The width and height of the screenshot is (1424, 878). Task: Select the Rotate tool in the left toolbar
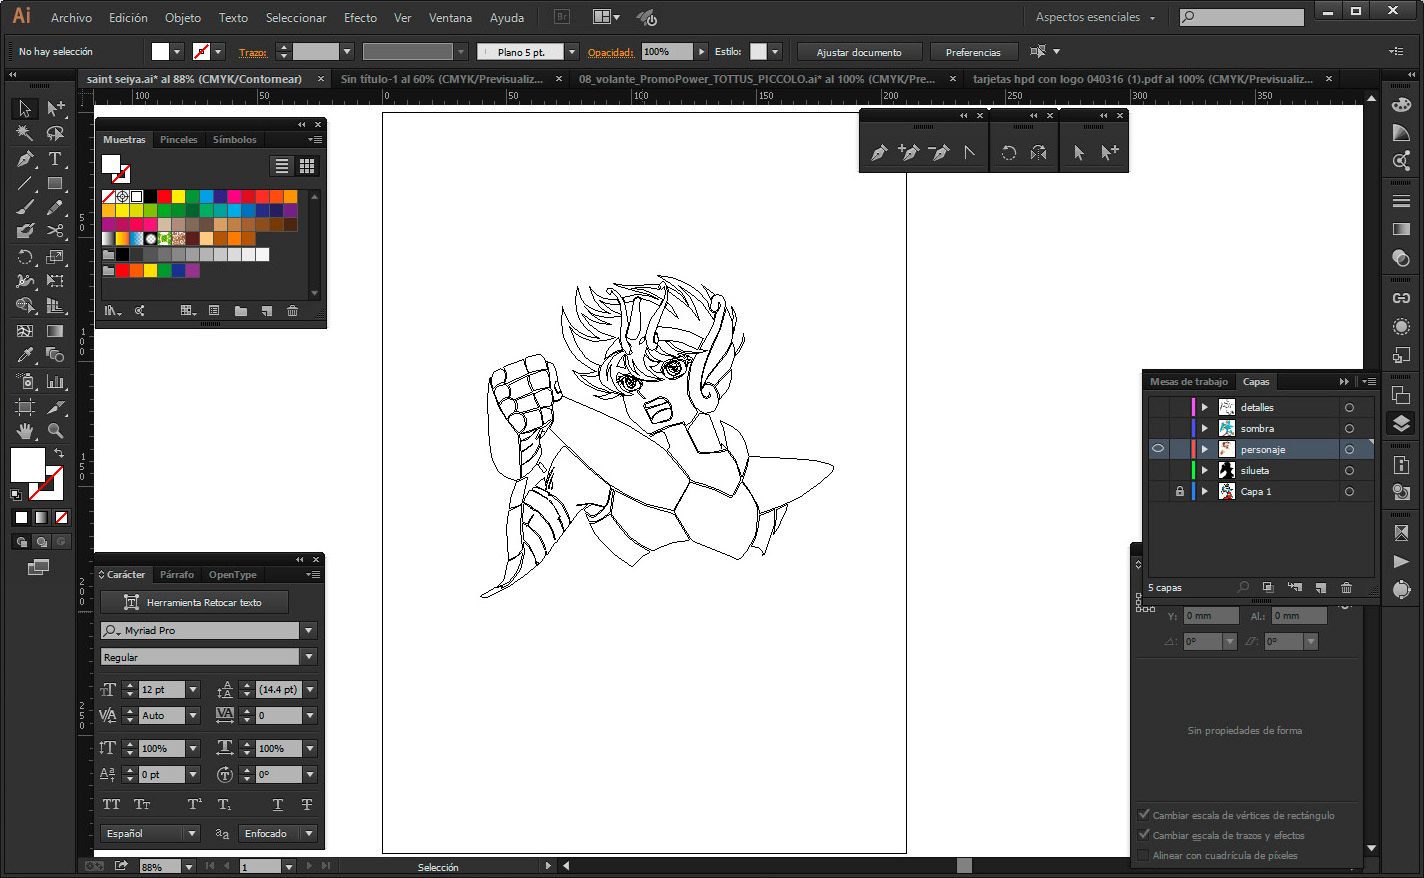click(25, 257)
